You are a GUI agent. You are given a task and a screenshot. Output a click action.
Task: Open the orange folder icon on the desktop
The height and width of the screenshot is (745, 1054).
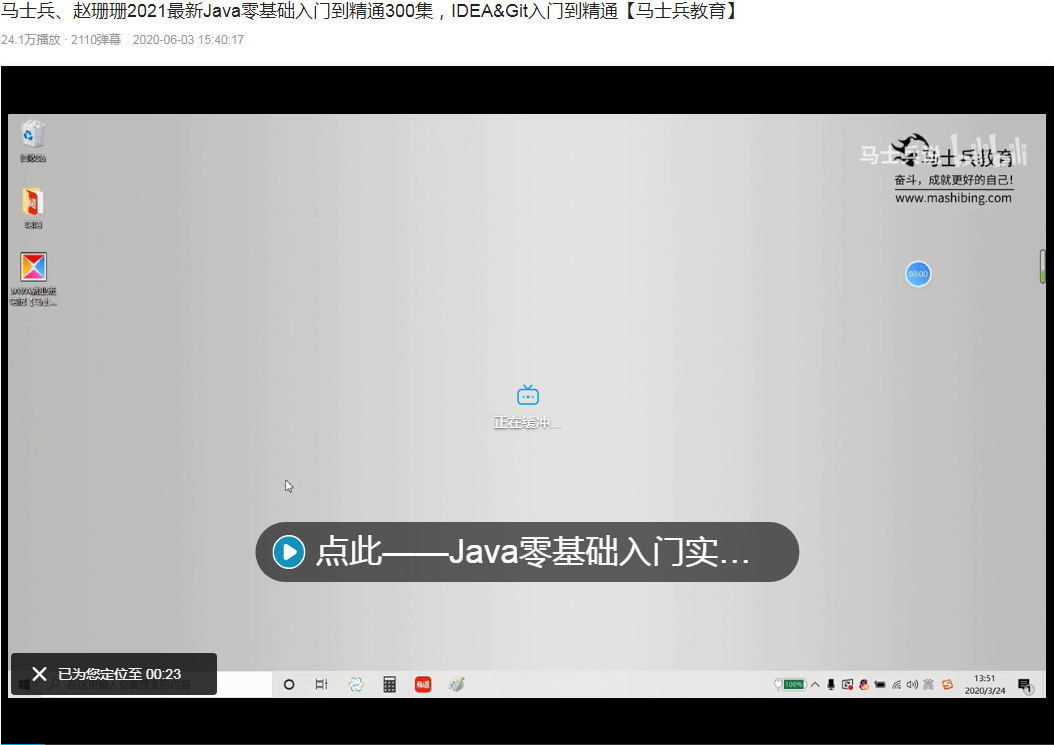pyautogui.click(x=33, y=208)
